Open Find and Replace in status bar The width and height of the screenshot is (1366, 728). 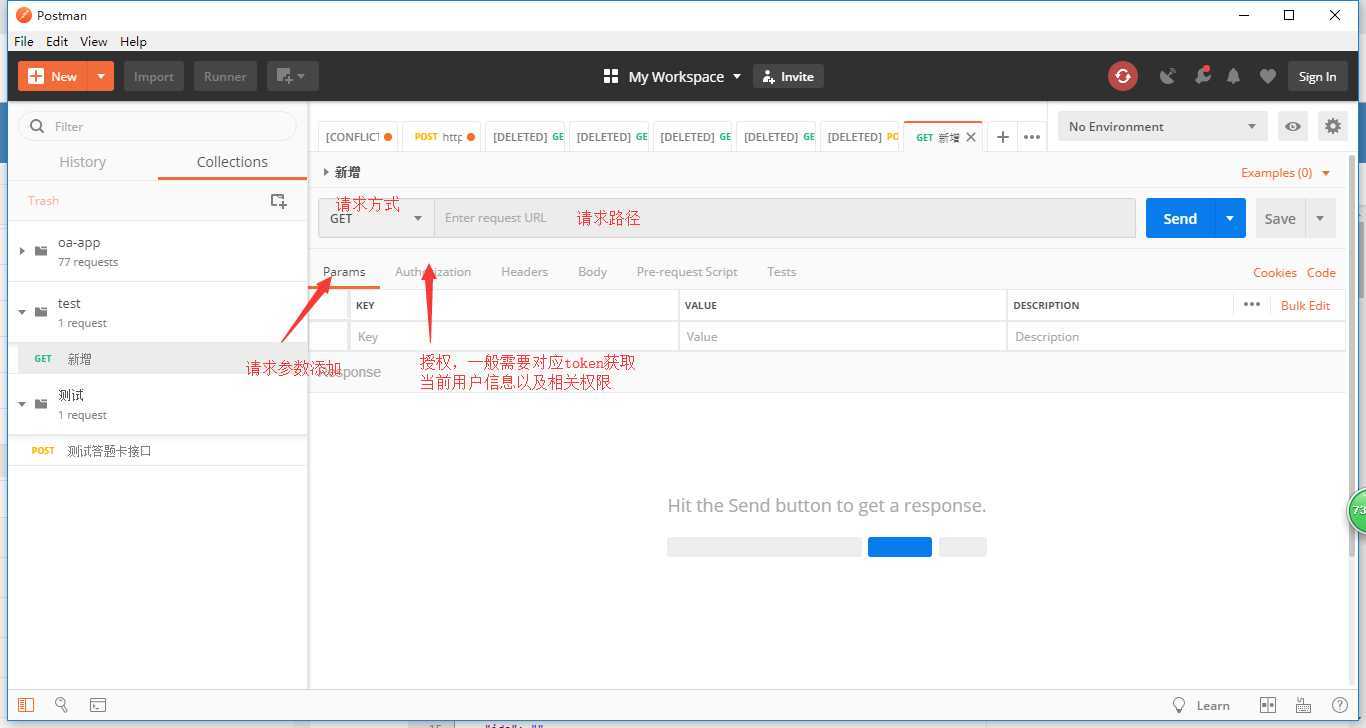61,705
